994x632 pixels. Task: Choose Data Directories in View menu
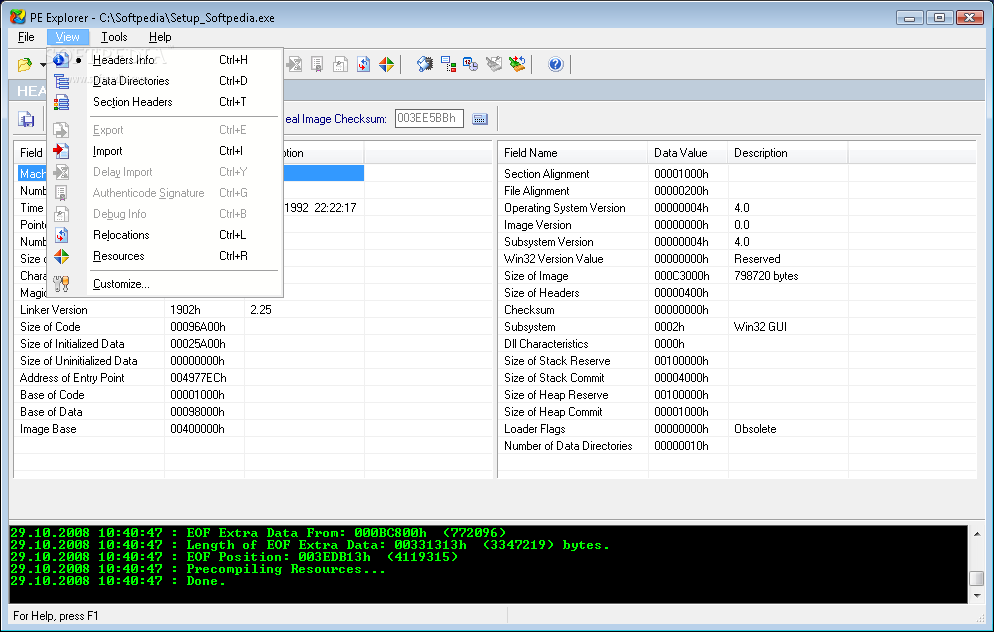[x=165, y=81]
